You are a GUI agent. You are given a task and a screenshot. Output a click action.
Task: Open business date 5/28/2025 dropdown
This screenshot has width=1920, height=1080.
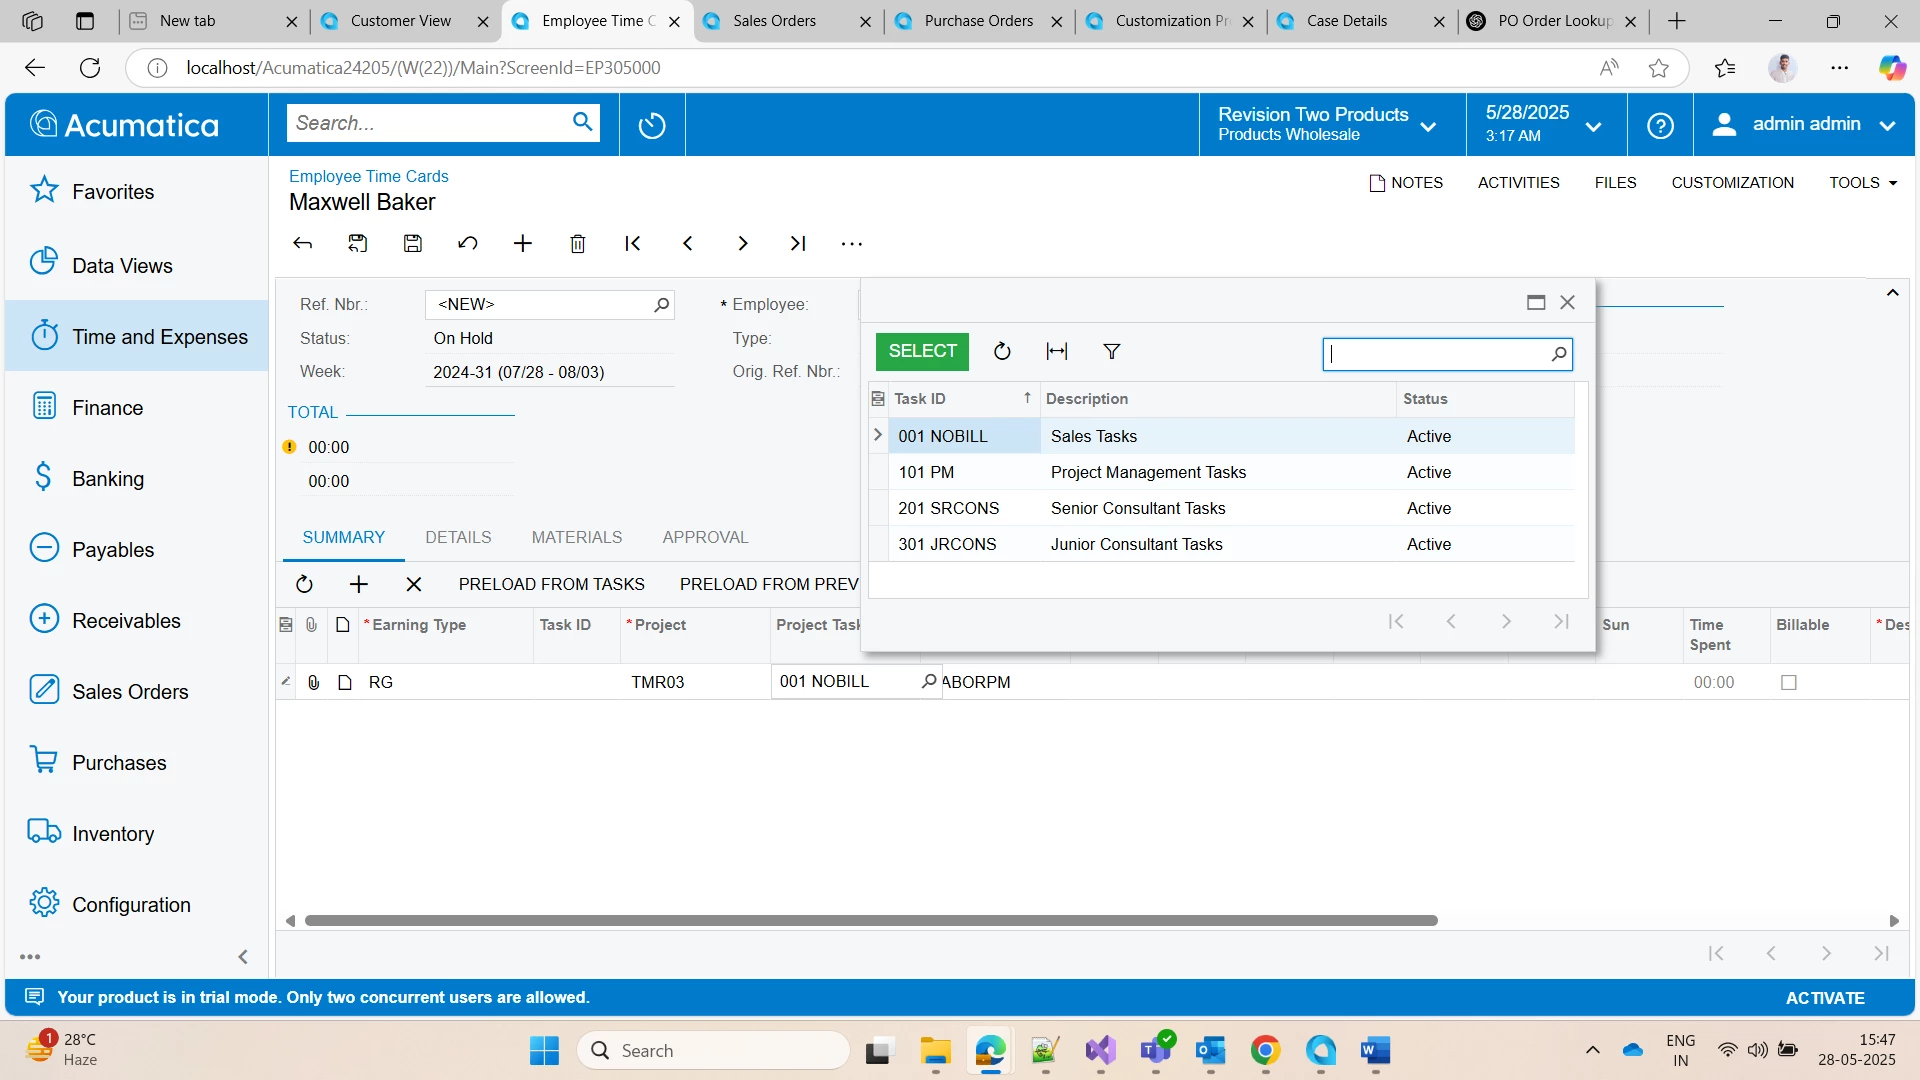(x=1544, y=124)
